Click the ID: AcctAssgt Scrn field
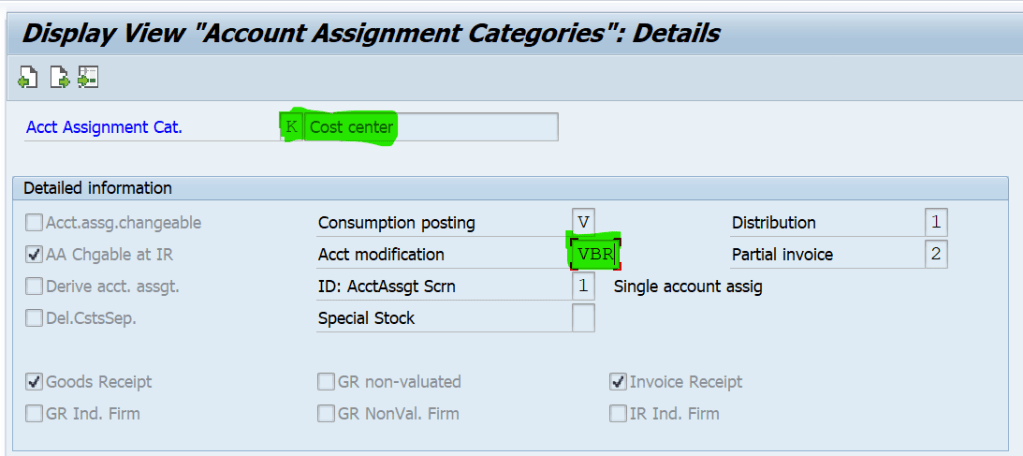 click(x=583, y=287)
